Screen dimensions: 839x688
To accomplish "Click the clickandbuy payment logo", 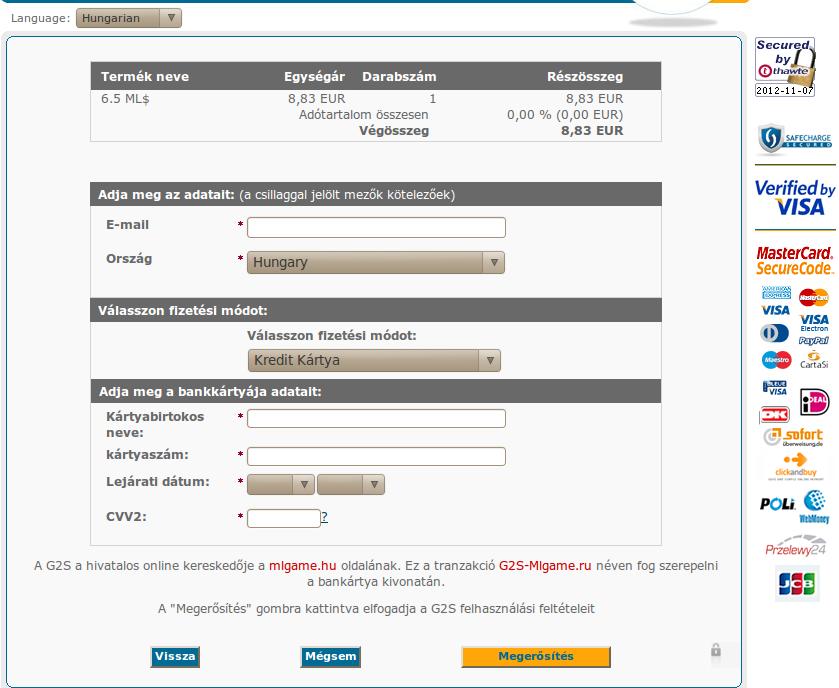I will 796,466.
